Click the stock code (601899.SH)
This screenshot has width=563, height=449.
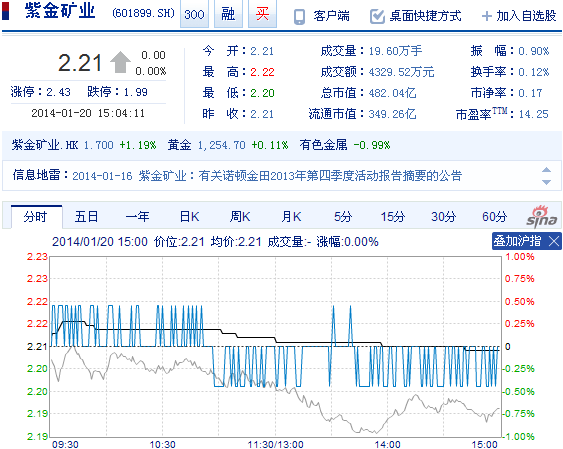(143, 14)
